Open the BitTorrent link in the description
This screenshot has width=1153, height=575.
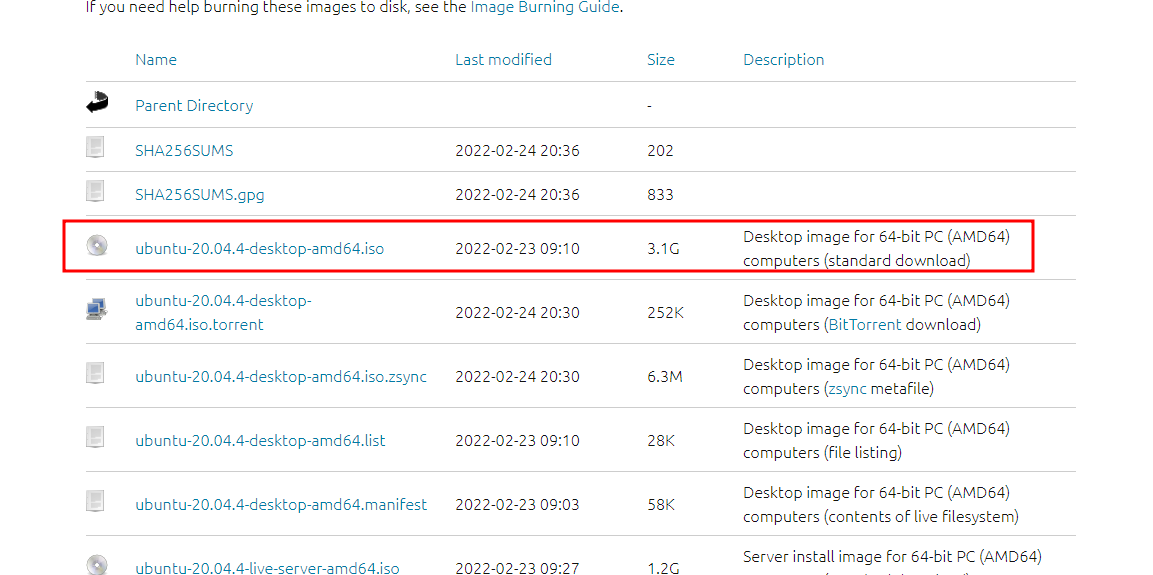pyautogui.click(x=865, y=324)
